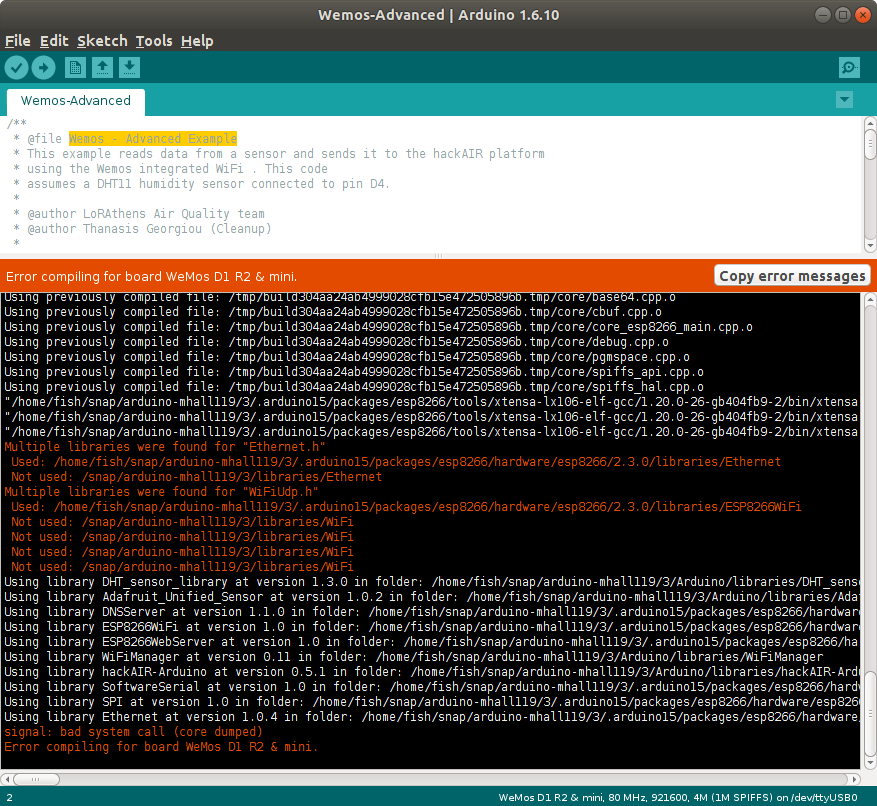Click Copy error messages button

[x=792, y=276]
